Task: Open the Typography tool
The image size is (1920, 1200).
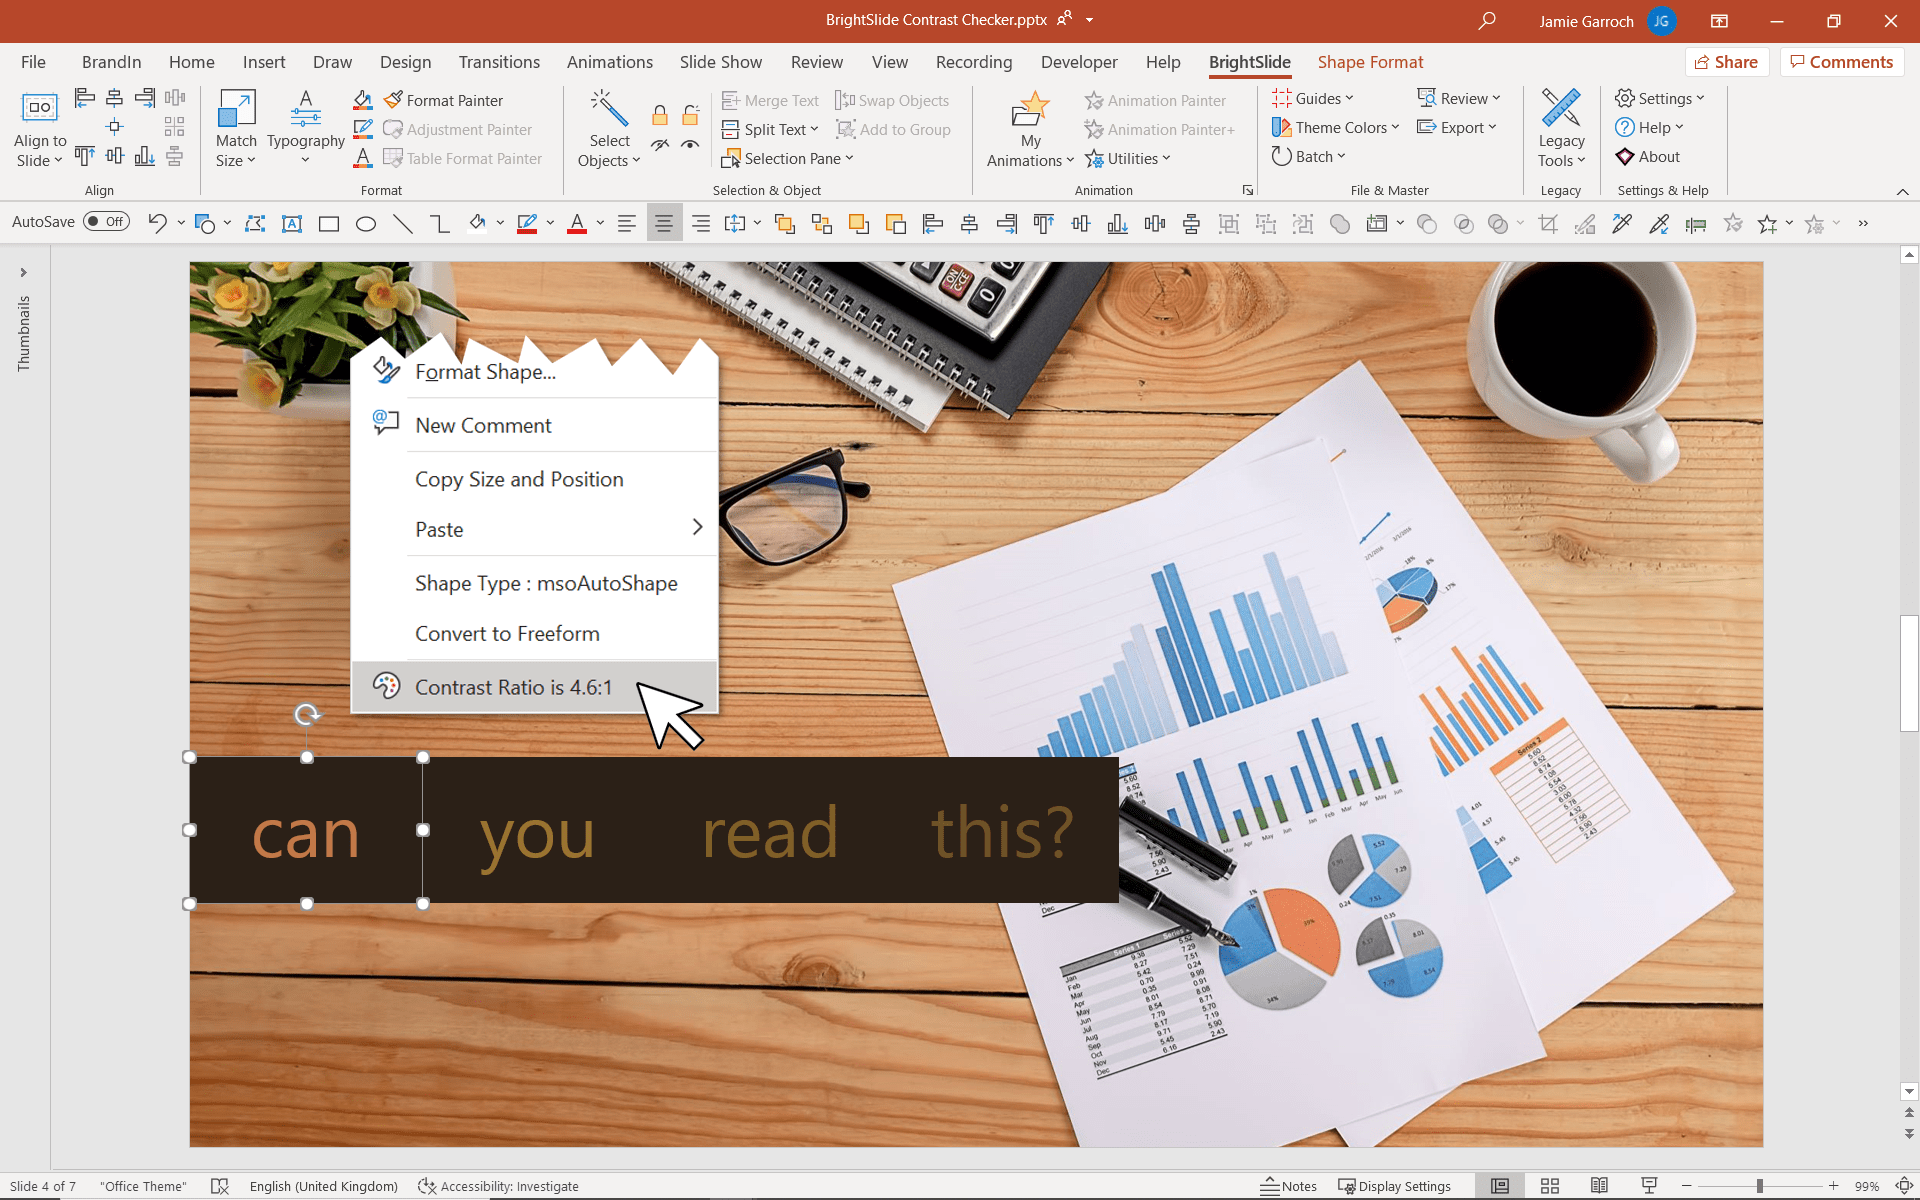Action: coord(305,129)
